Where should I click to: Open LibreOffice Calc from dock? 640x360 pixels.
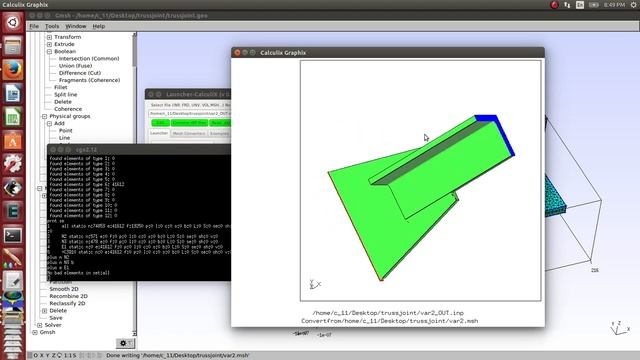[x=13, y=117]
